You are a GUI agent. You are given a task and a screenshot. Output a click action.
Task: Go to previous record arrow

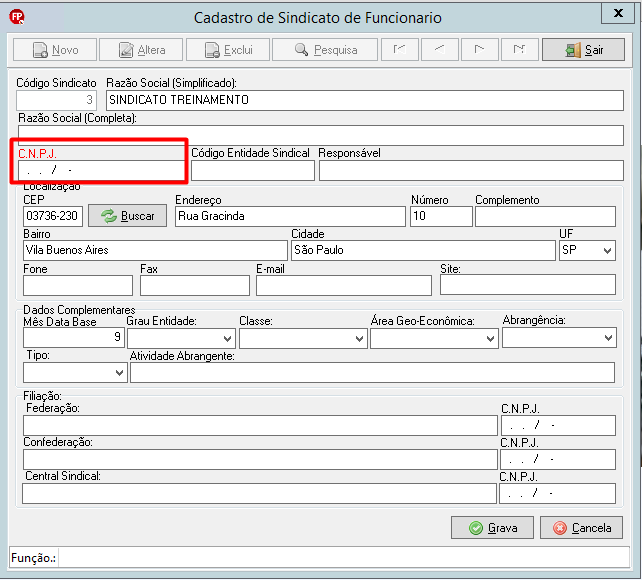439,50
